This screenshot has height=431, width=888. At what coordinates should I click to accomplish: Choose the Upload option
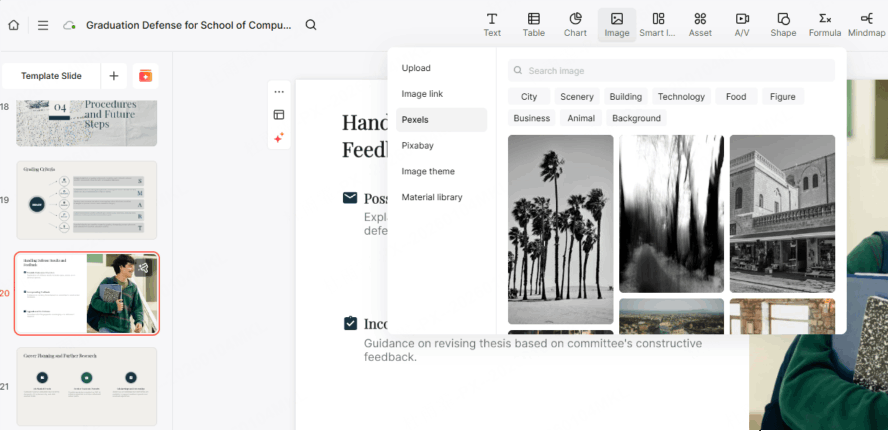tap(416, 68)
